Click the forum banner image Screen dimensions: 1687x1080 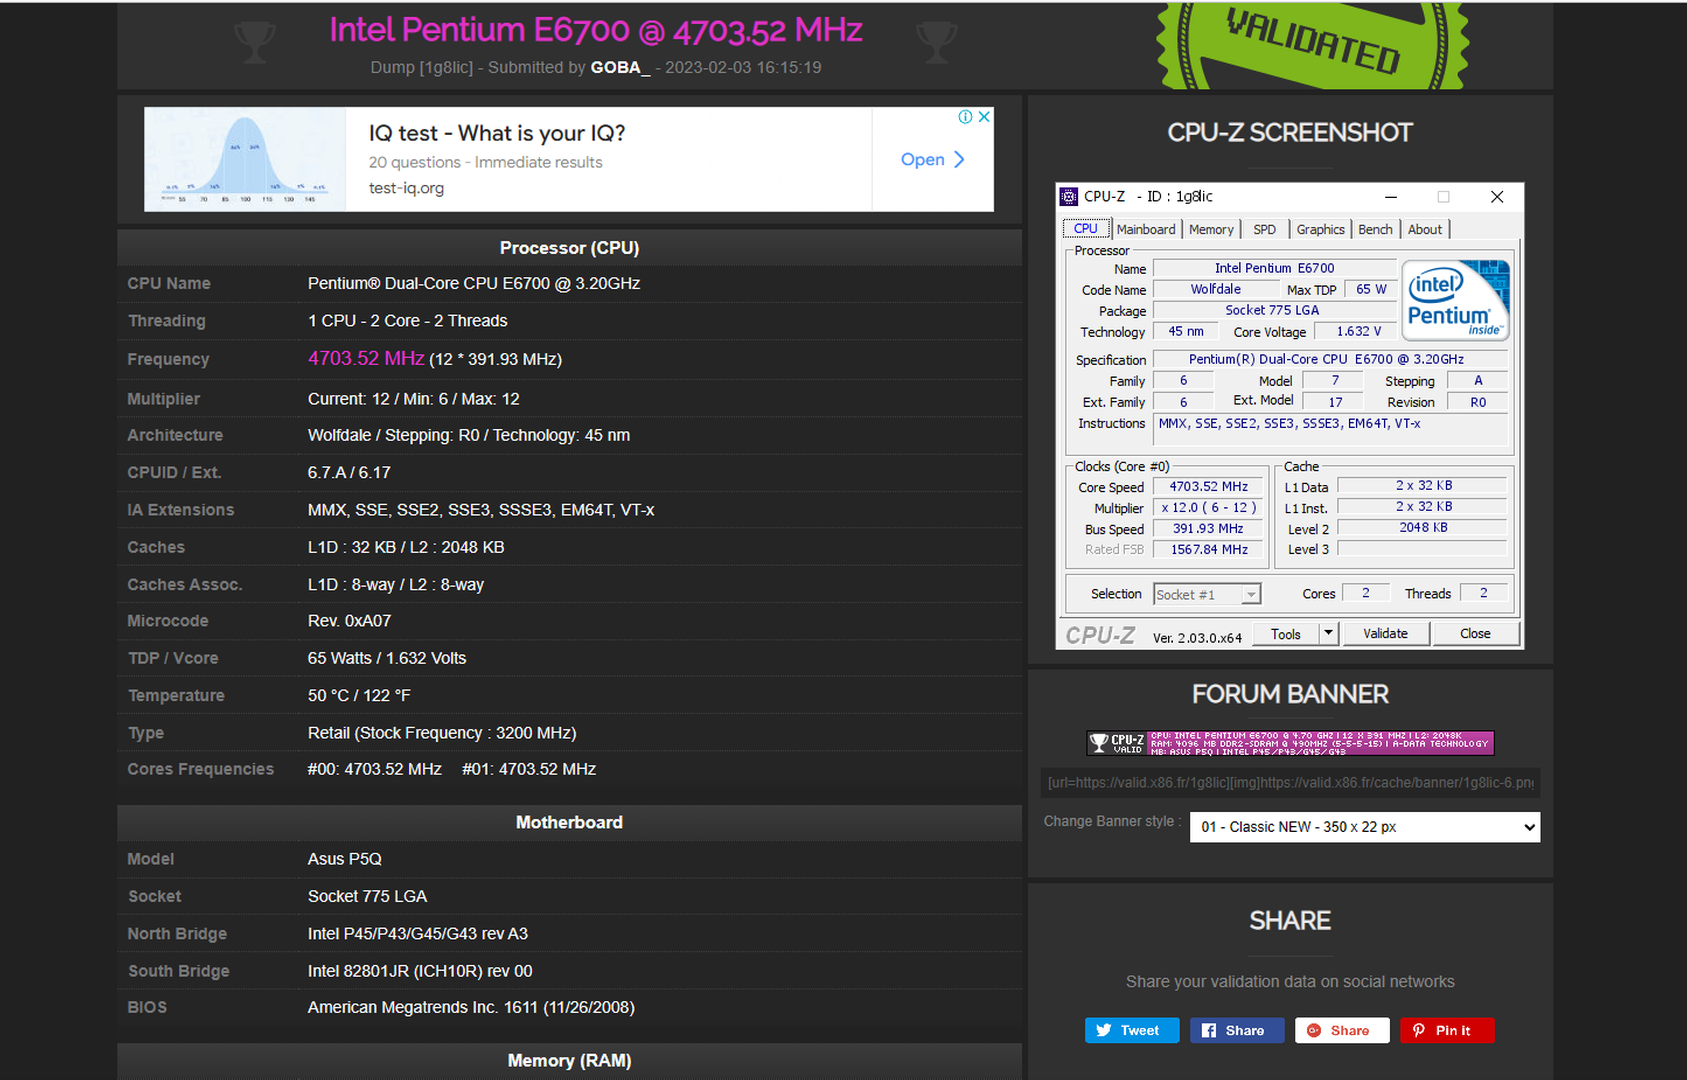tap(1290, 743)
